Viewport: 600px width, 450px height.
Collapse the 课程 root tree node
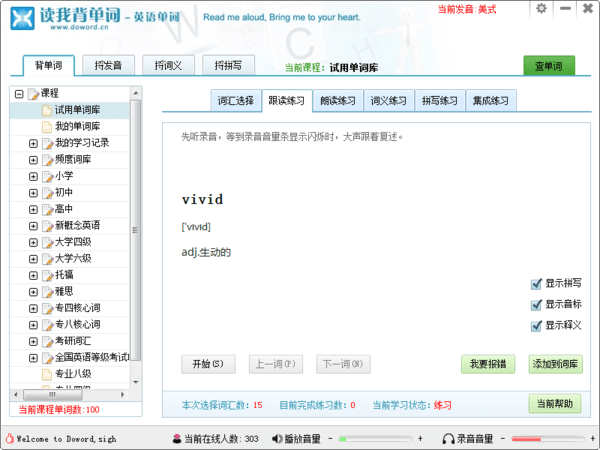[19, 94]
